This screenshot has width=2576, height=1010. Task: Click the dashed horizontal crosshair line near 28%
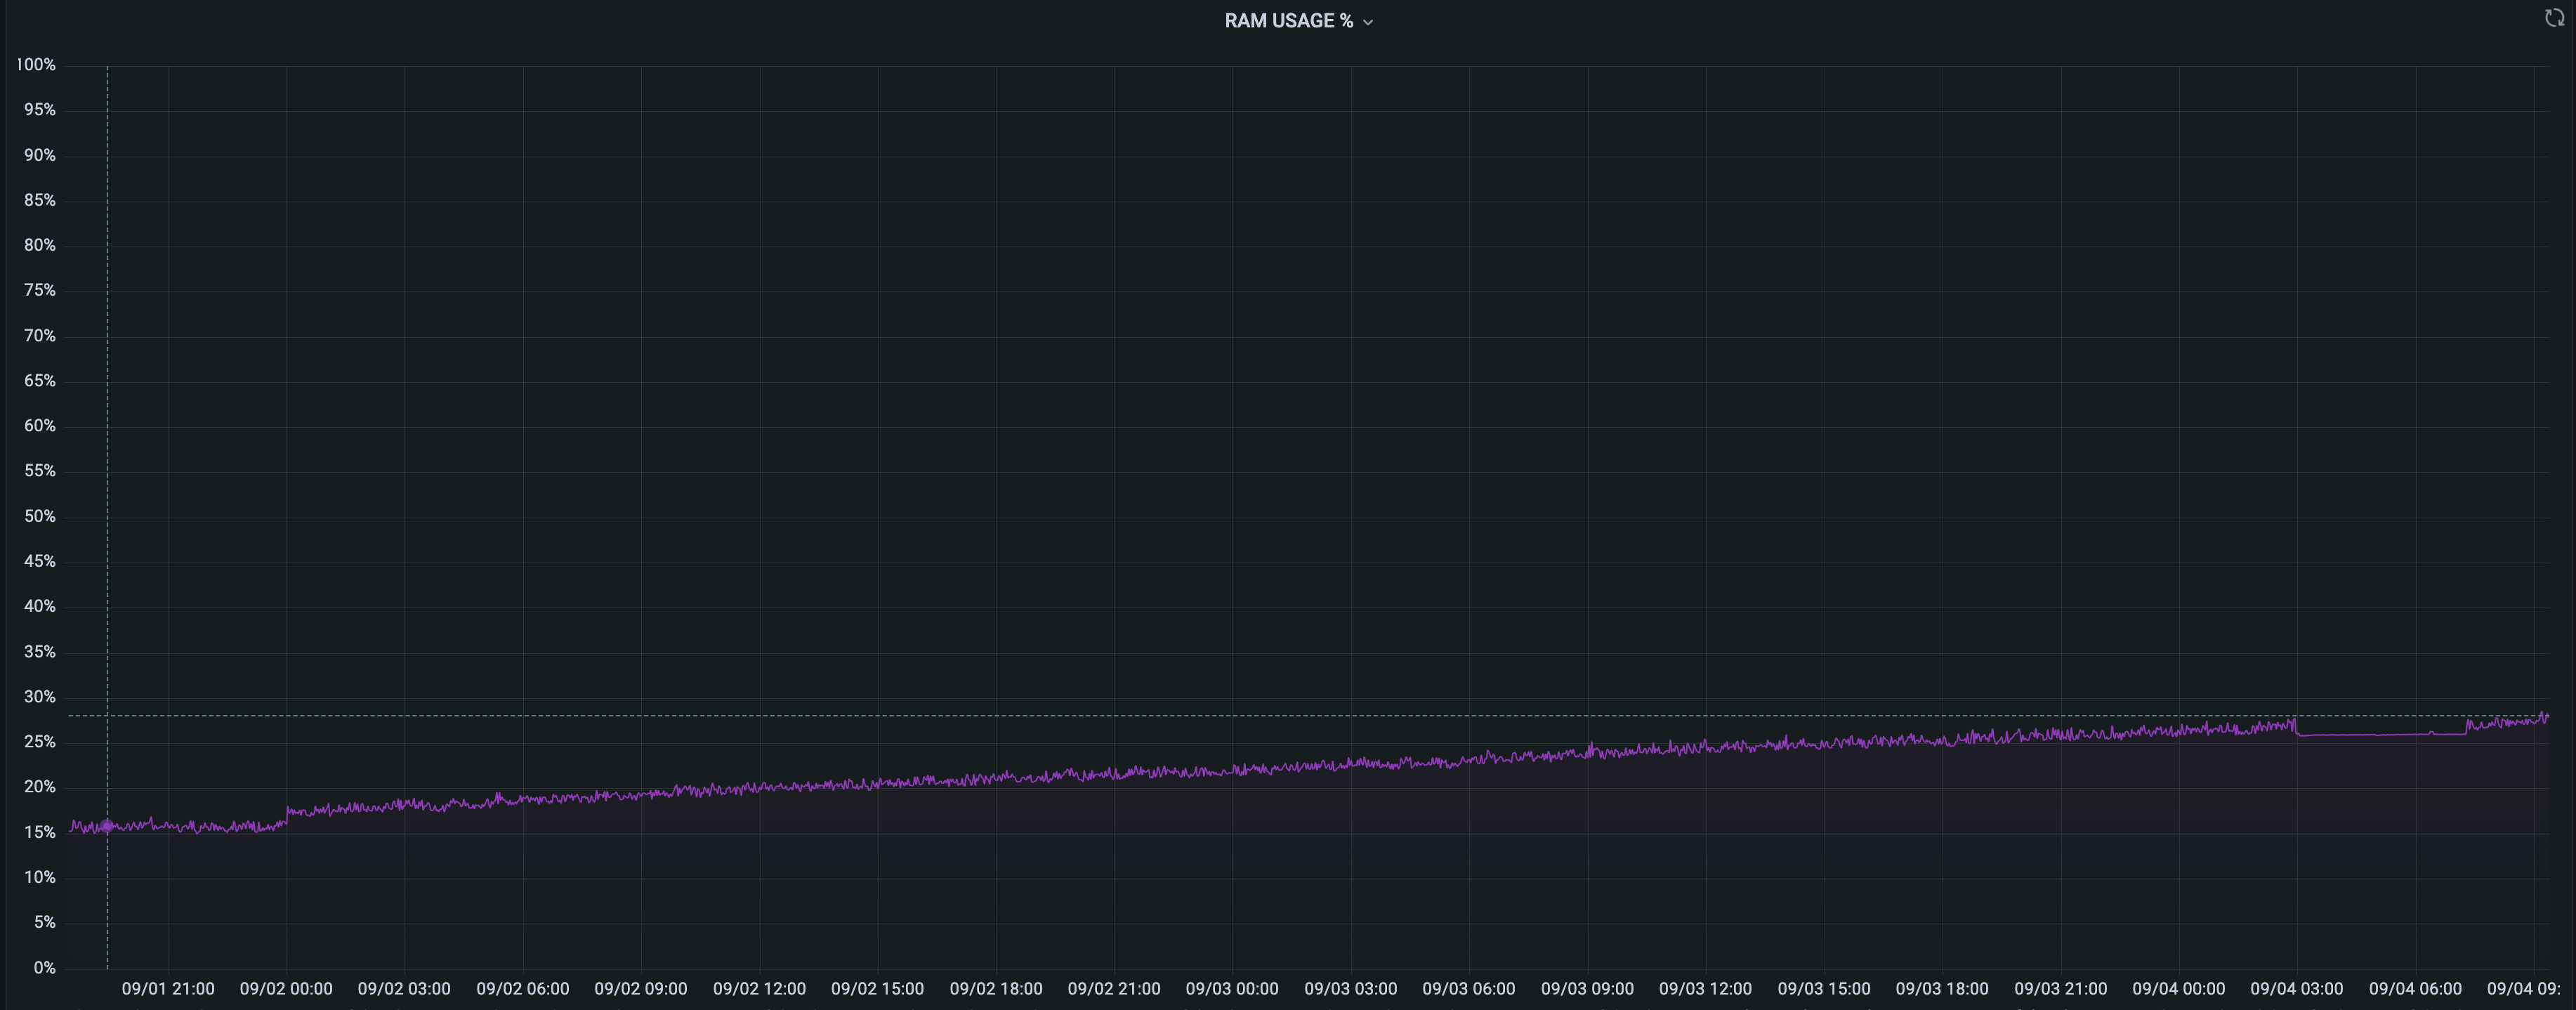[800, 717]
